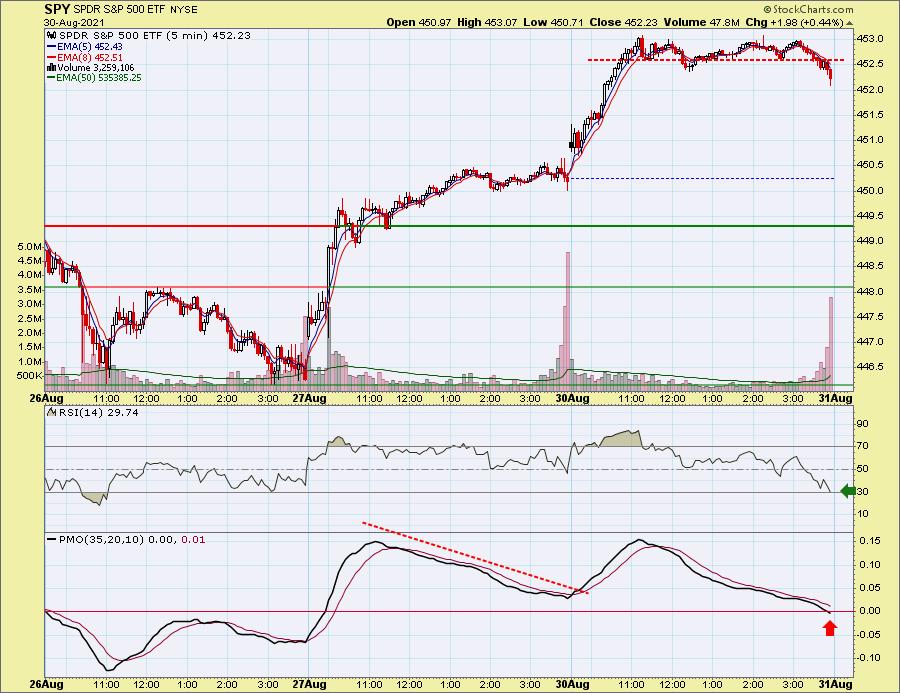The image size is (900, 693).
Task: Click the EMA(50) 535385.25 legend entry
Action: point(99,78)
